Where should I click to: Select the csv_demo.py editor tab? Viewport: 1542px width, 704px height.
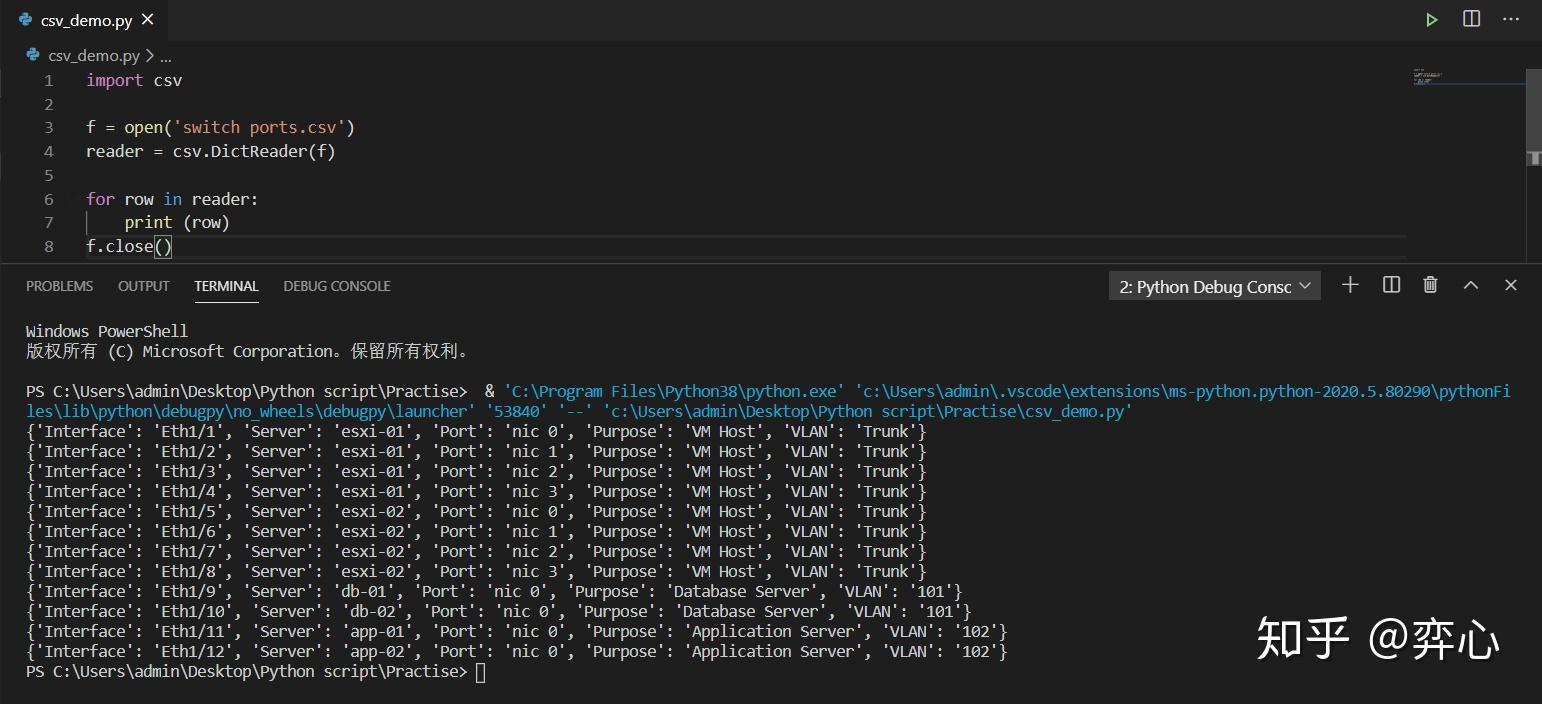85,20
